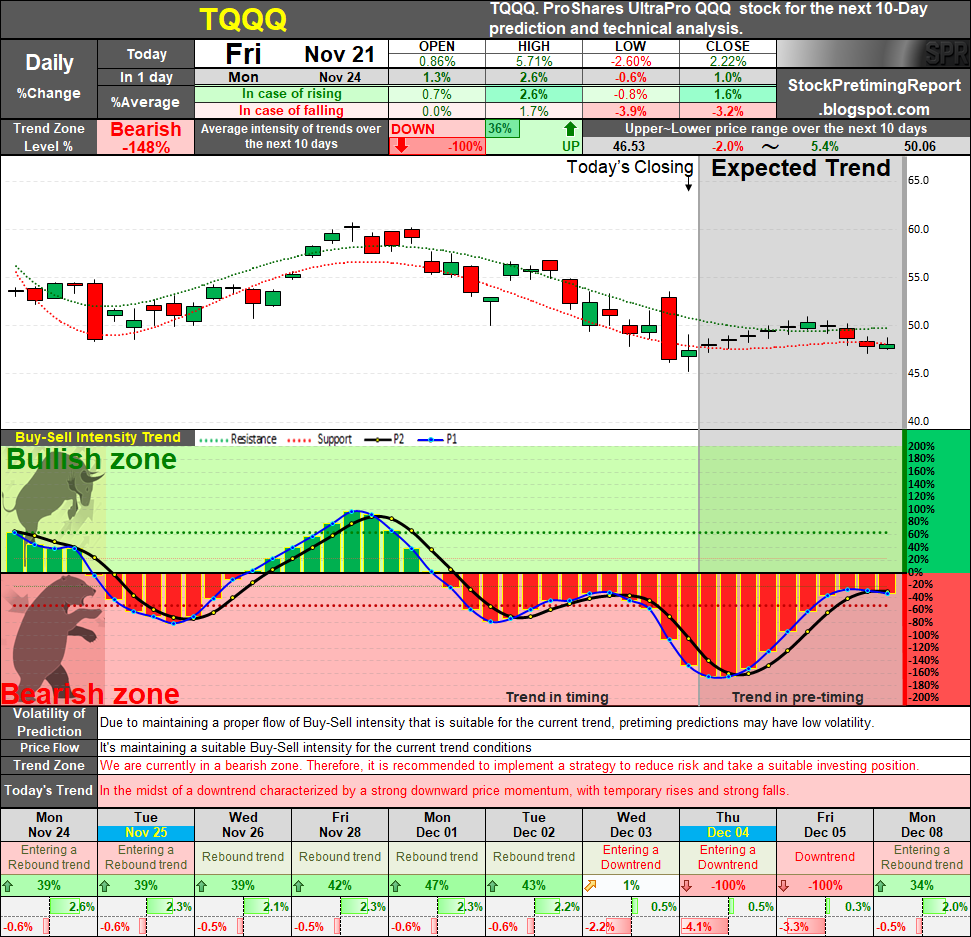Click the green up arrow under Mon Dec 08
The width and height of the screenshot is (971, 937).
(x=881, y=886)
